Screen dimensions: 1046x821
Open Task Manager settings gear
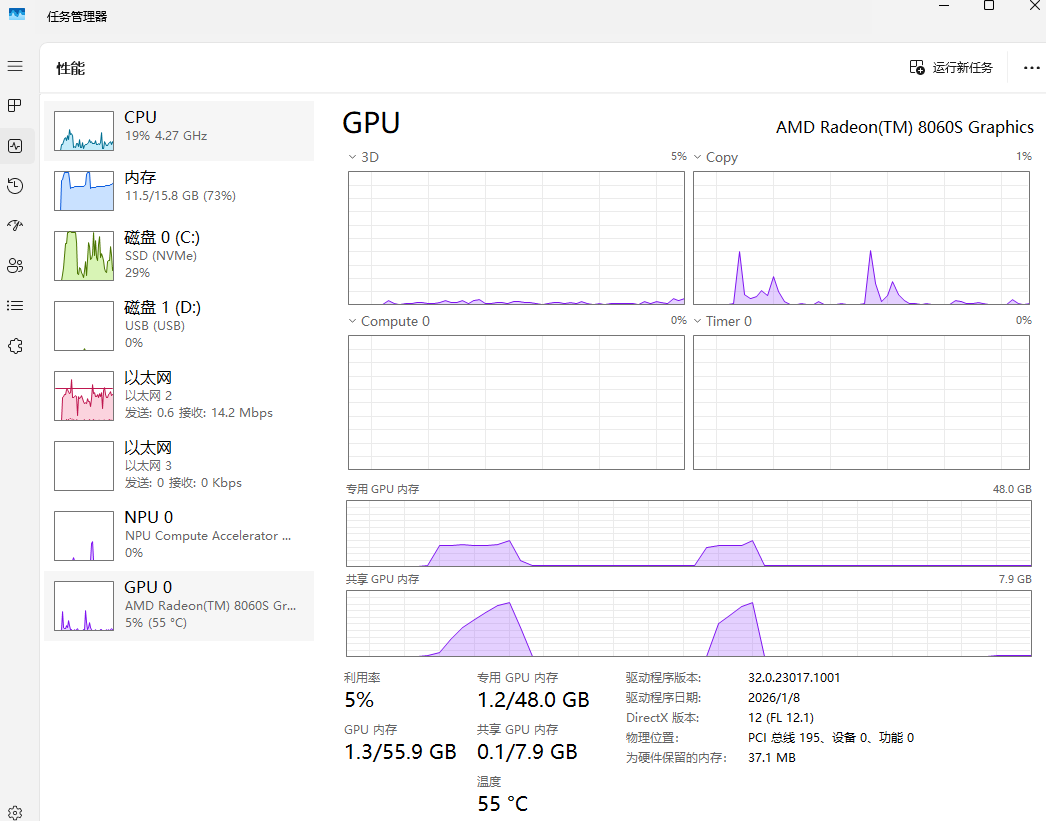[x=15, y=812]
